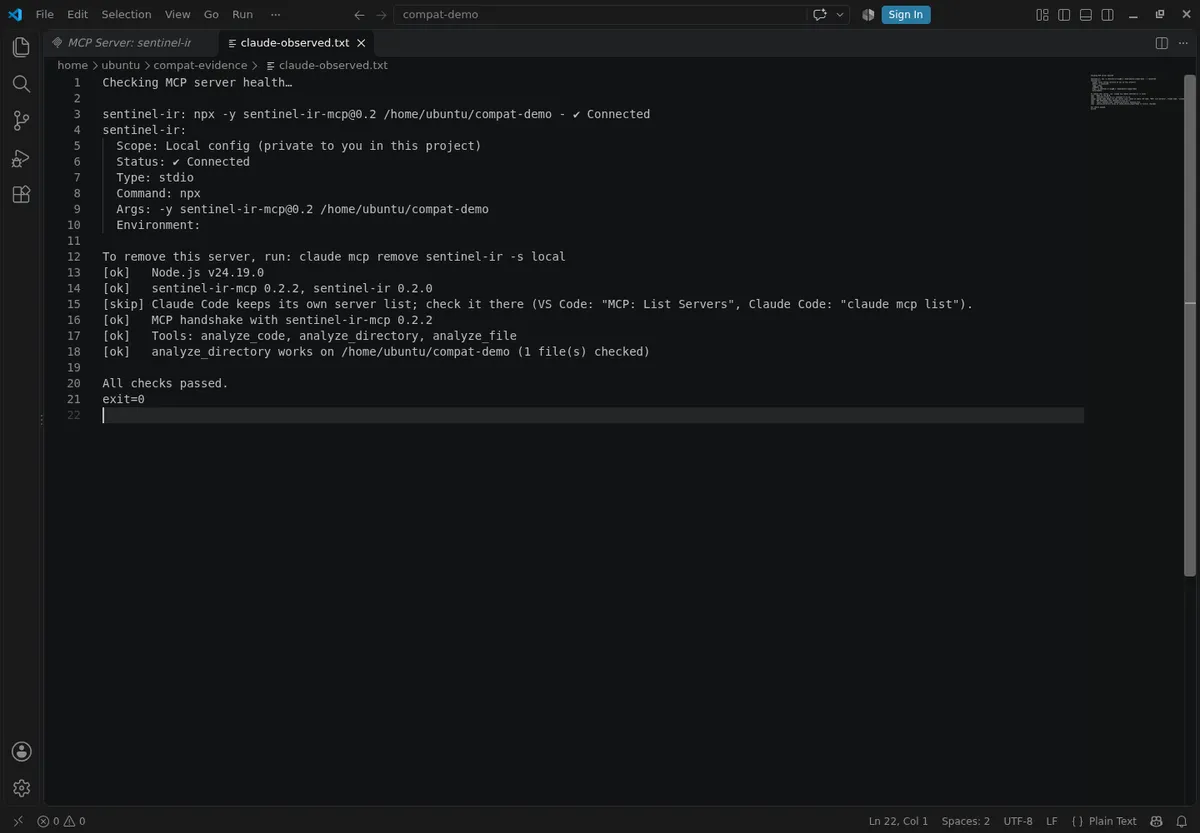Close the claude-observed.txt tab
The height and width of the screenshot is (833, 1200).
tap(362, 43)
